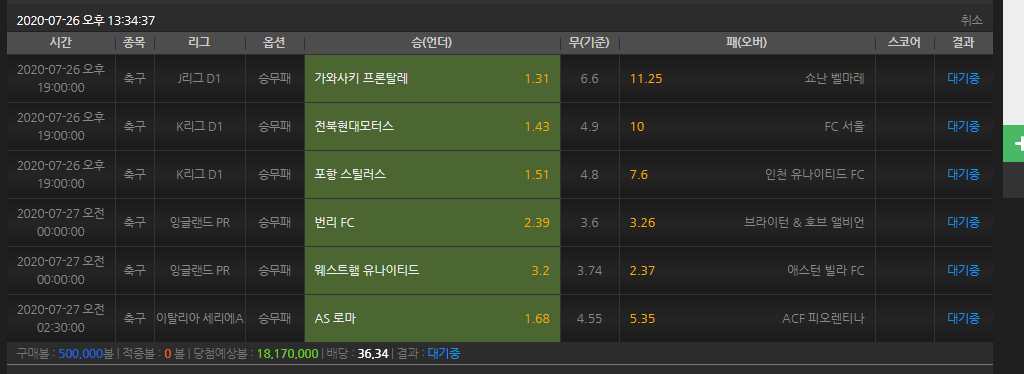Click 대기중 status in the first row

(963, 78)
